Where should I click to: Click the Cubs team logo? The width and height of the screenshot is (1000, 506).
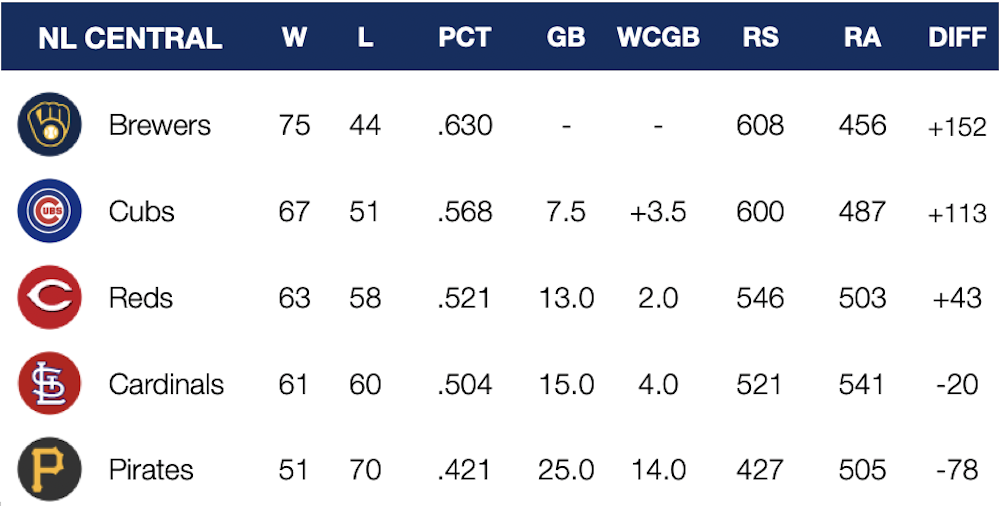point(47,212)
